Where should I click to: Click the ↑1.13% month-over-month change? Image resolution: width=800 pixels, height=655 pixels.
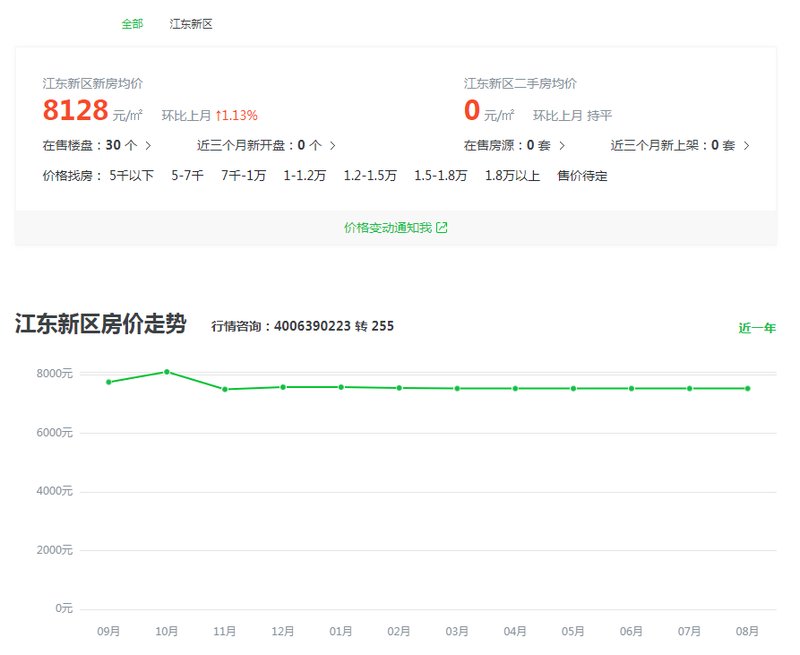pos(236,115)
